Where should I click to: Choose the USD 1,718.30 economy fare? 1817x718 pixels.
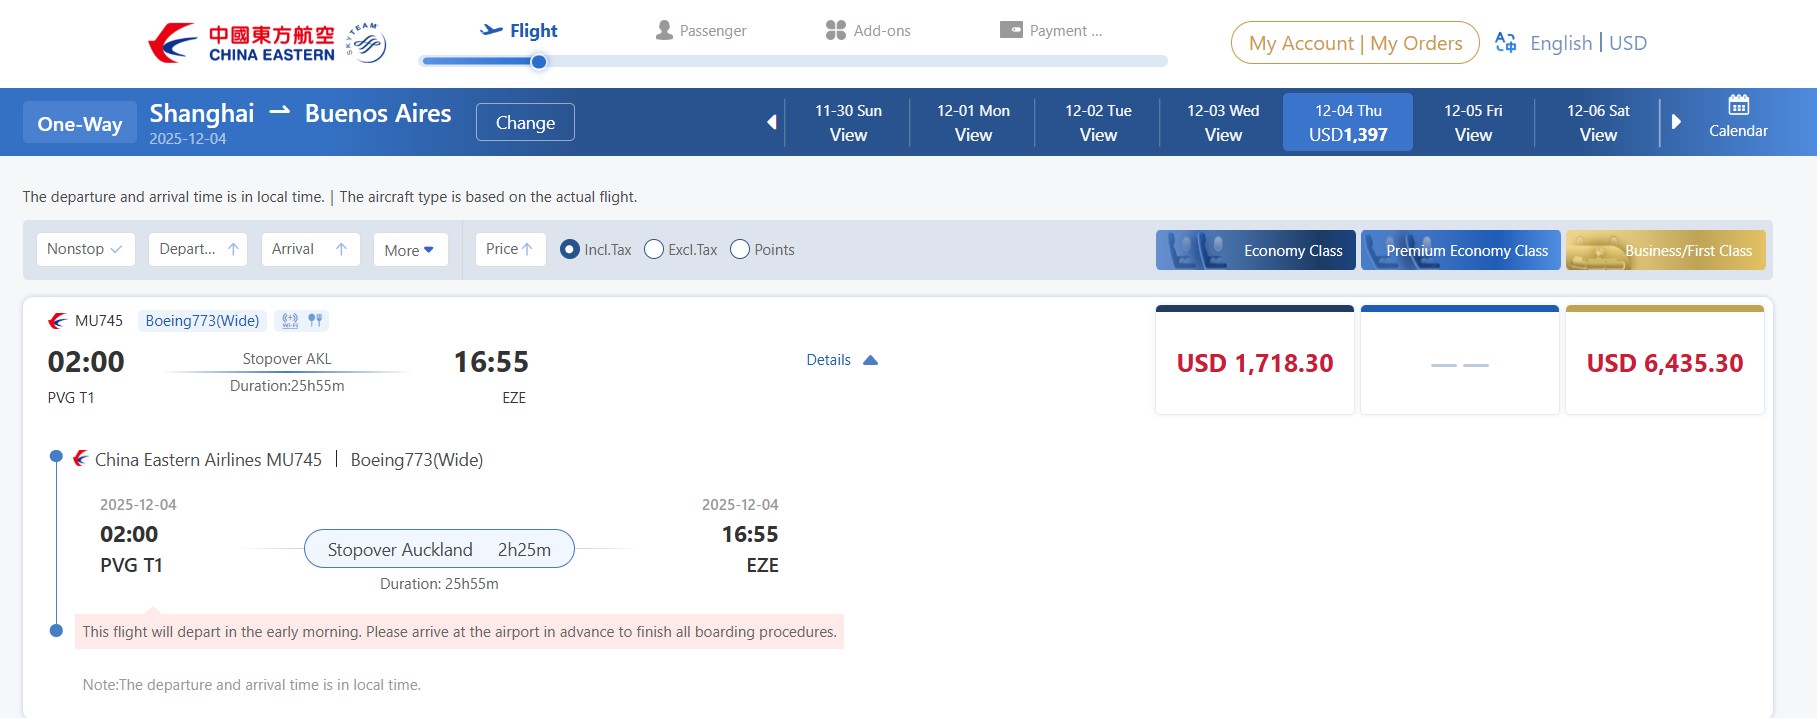pyautogui.click(x=1255, y=360)
